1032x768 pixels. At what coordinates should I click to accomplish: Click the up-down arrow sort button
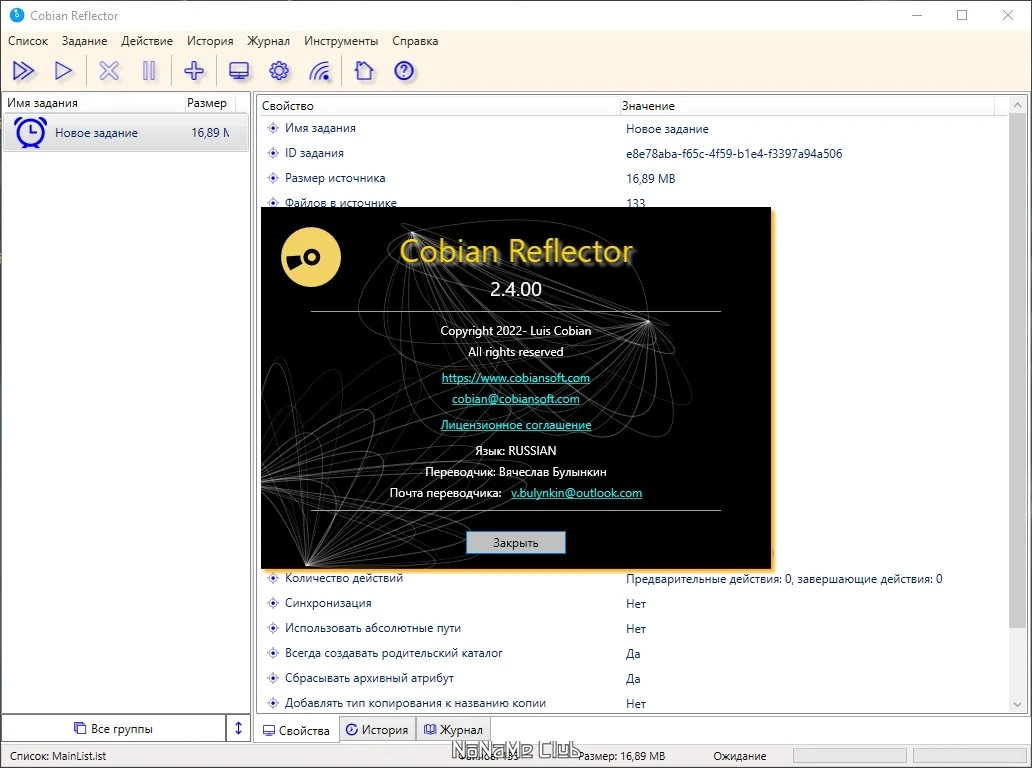(238, 729)
